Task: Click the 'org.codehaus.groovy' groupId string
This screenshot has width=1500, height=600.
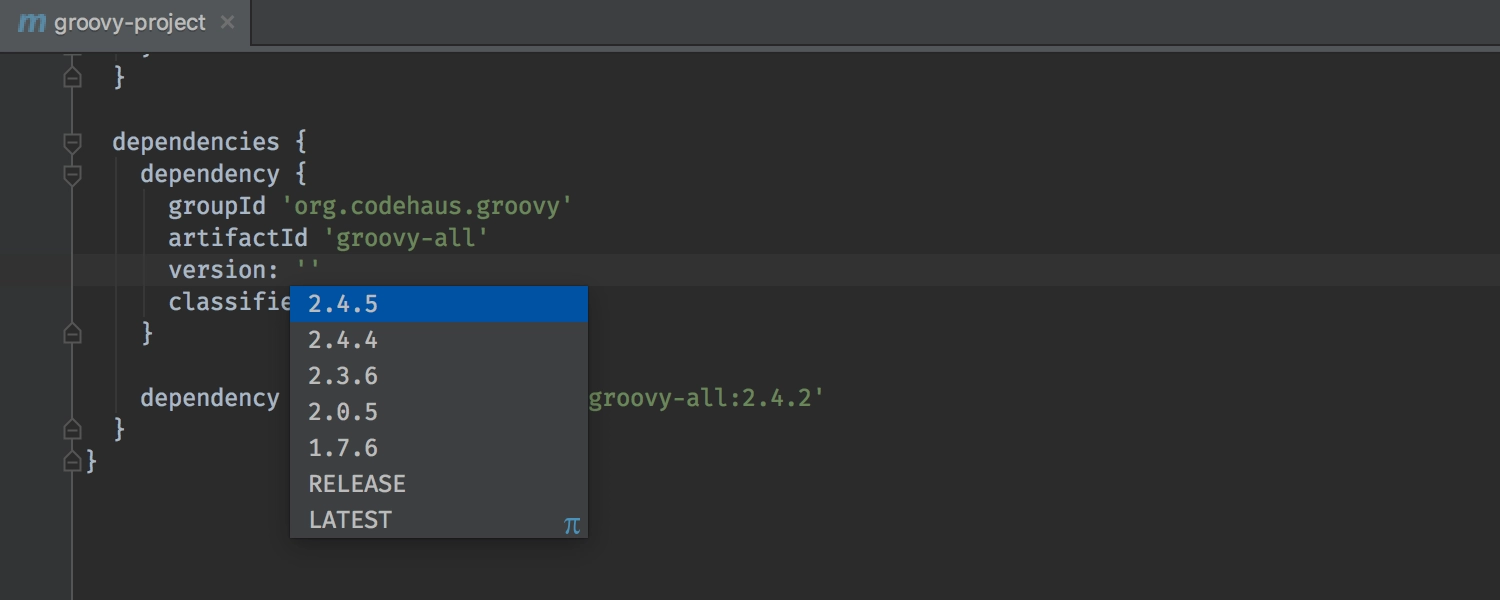Action: tap(426, 206)
